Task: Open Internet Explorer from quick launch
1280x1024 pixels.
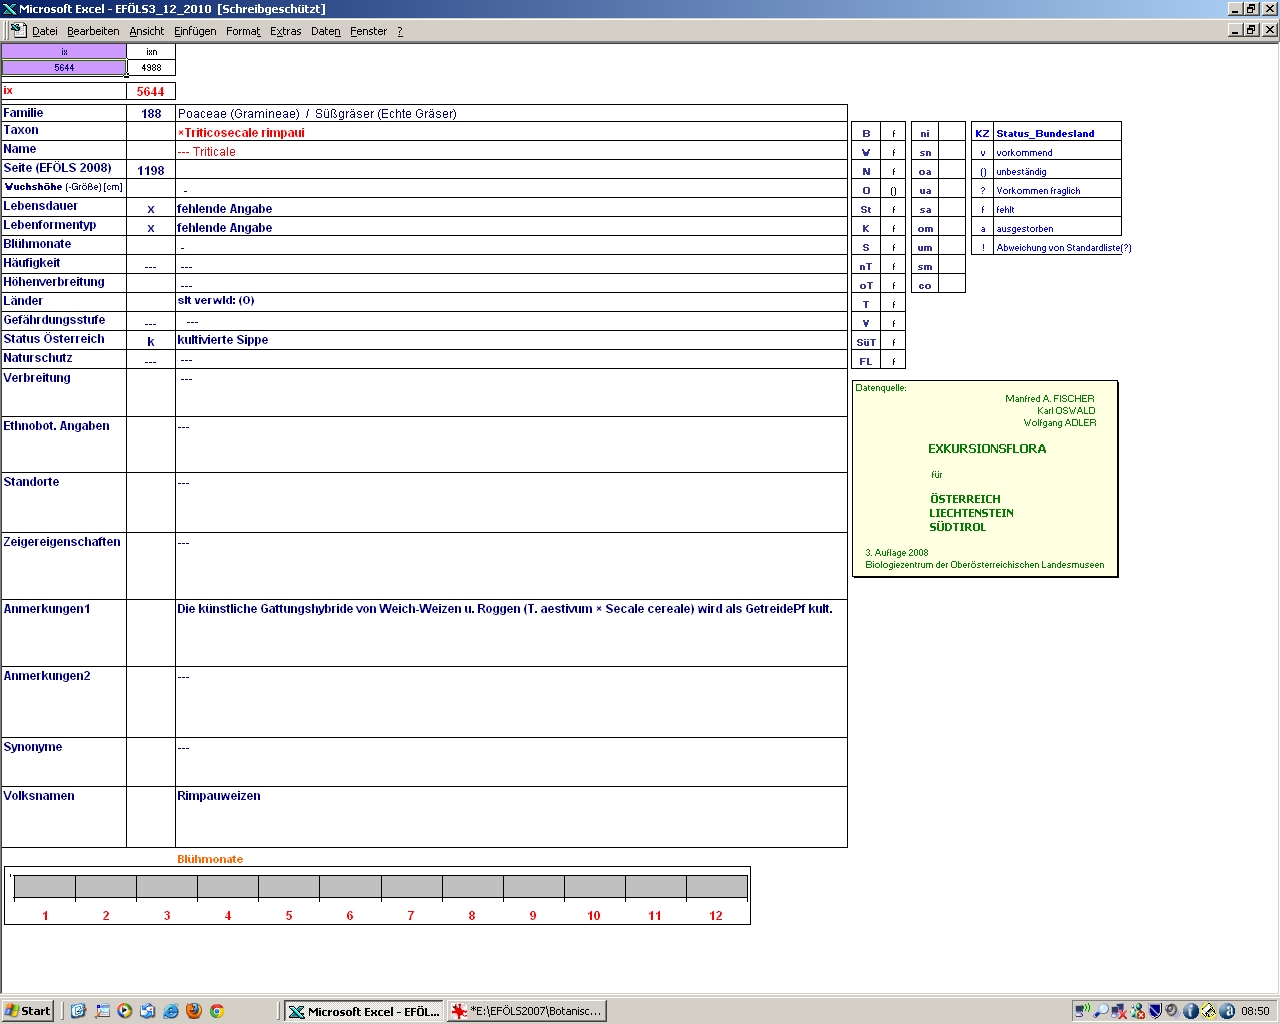Action: point(171,1011)
